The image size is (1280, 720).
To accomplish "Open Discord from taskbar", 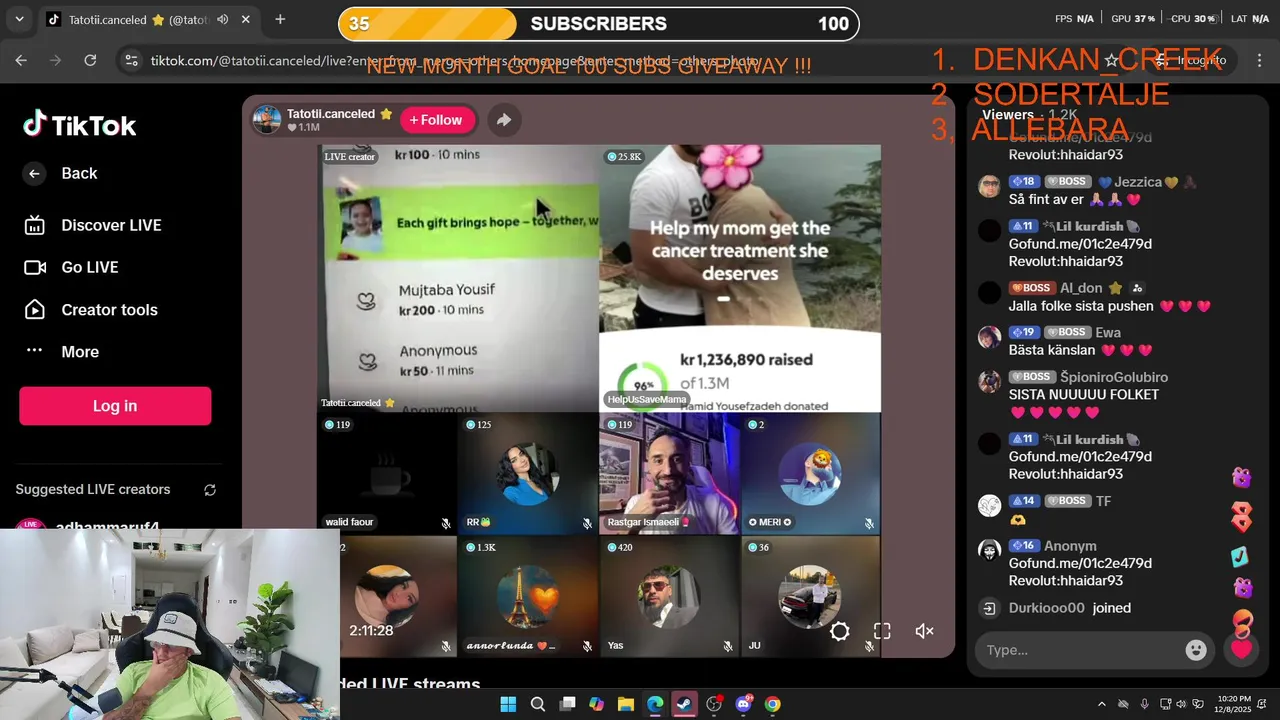I will [743, 704].
